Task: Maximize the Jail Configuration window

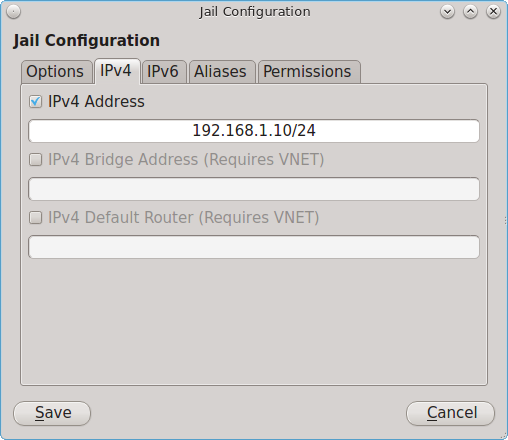Action: pos(470,12)
